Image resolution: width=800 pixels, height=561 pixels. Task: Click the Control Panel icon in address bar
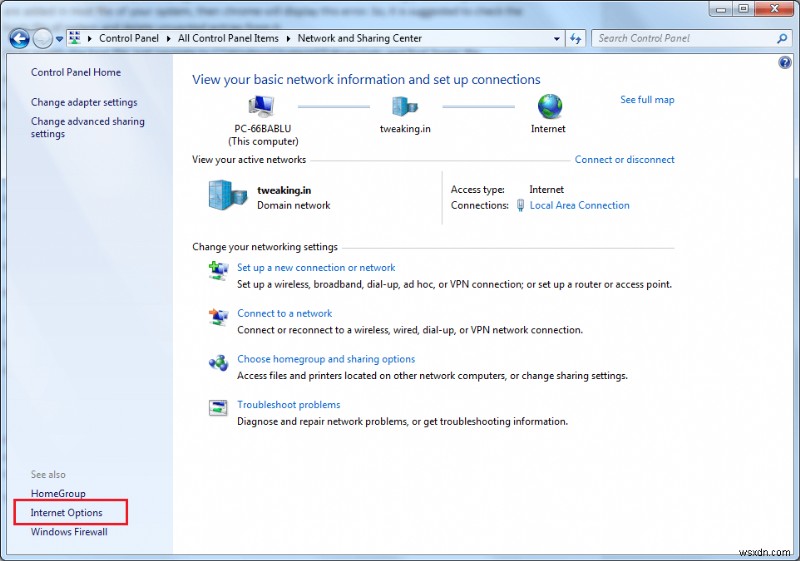pos(75,38)
